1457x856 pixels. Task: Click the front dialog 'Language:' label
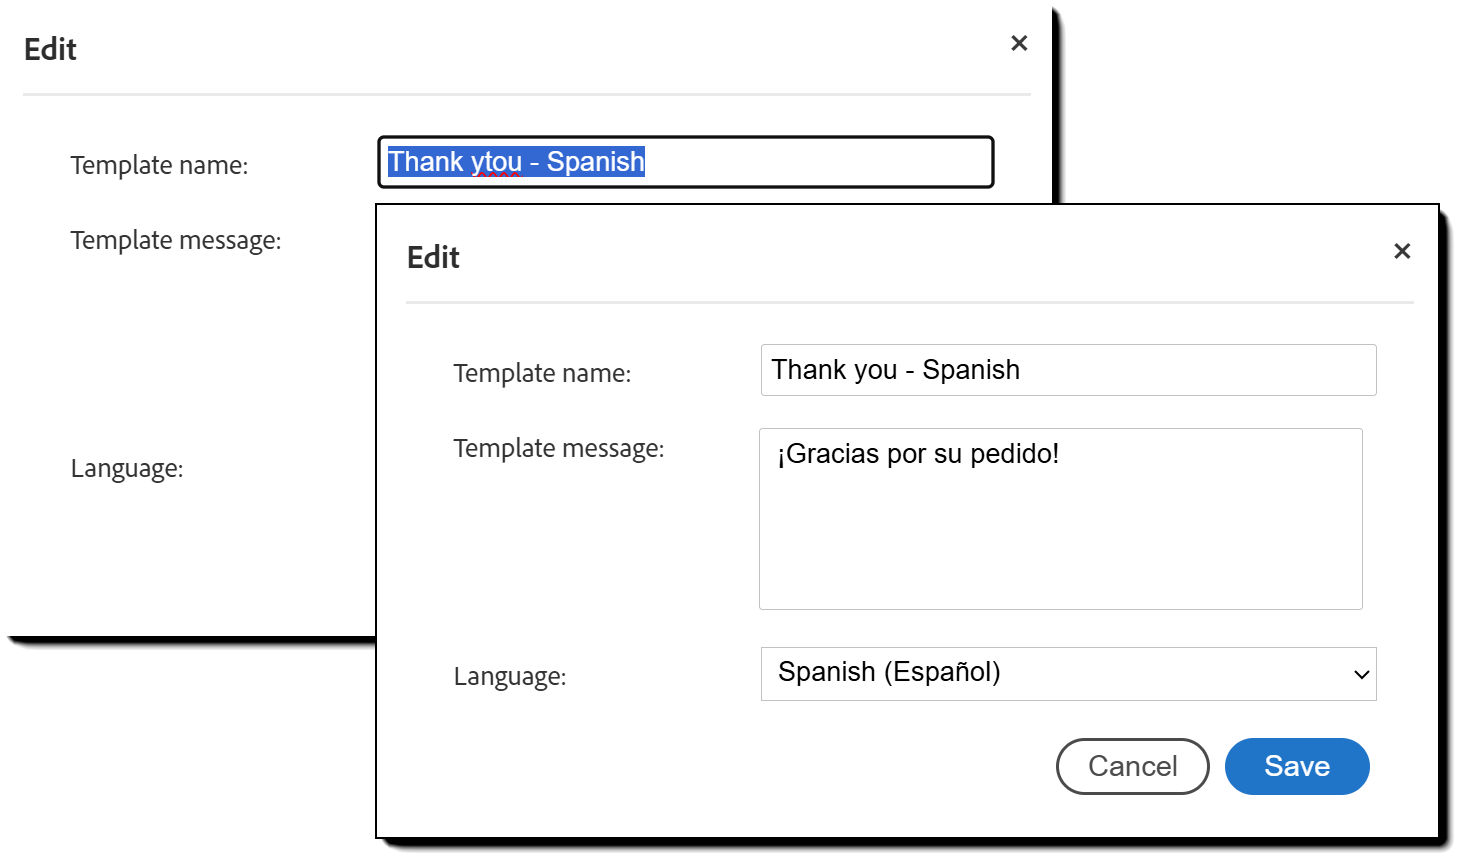(510, 676)
